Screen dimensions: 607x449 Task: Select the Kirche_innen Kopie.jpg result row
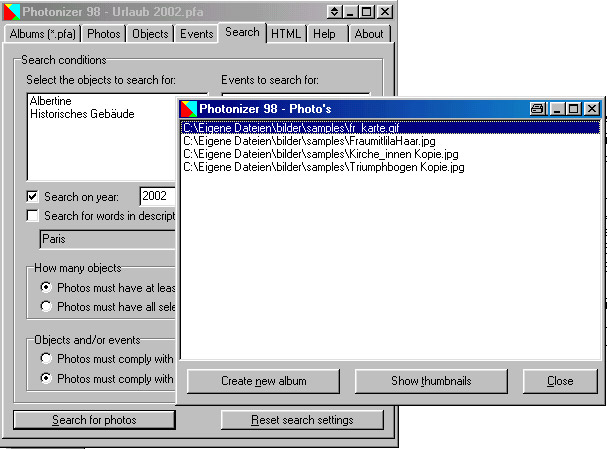point(391,154)
